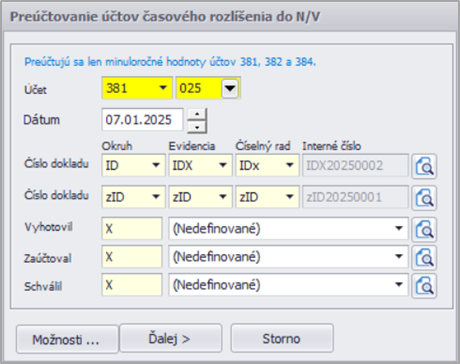
Task: Increase Dátum with the up spinner
Action: (197, 114)
